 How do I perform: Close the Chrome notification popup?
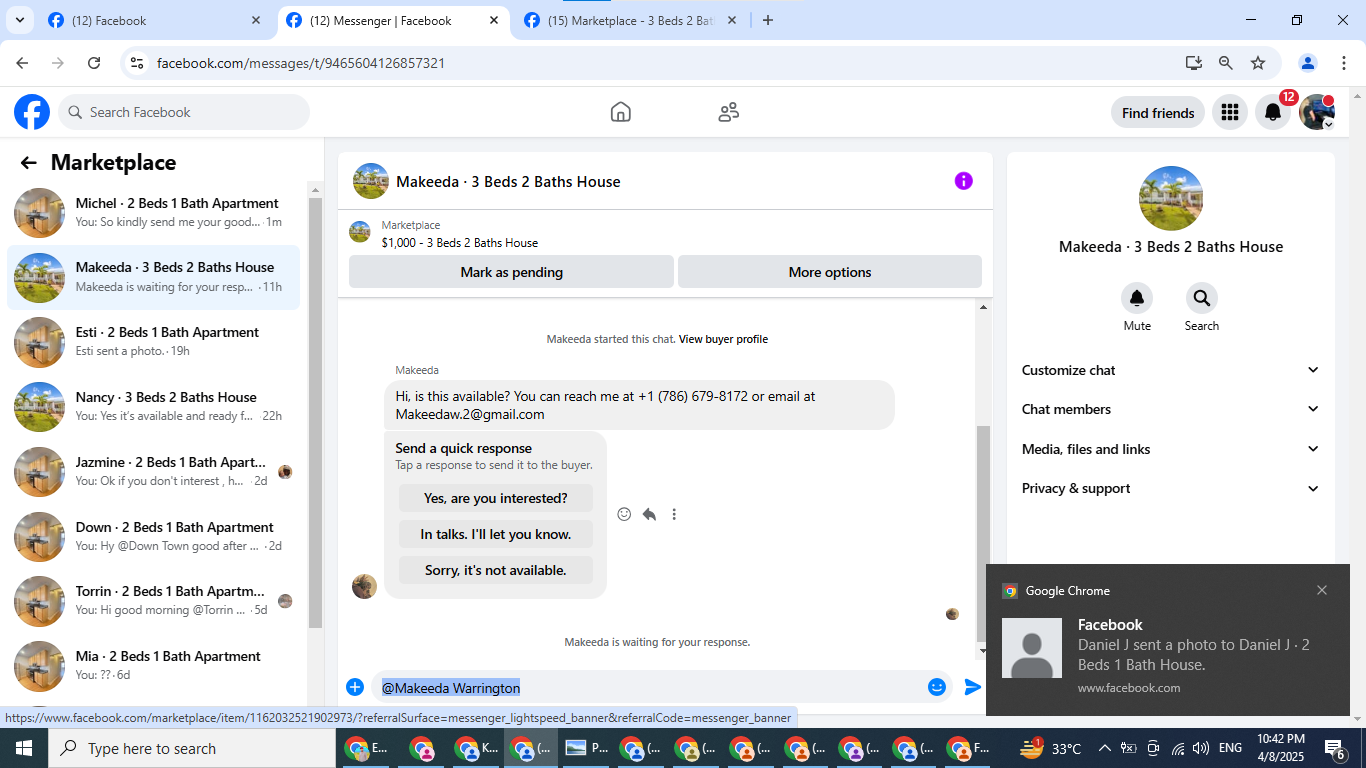coord(1322,590)
